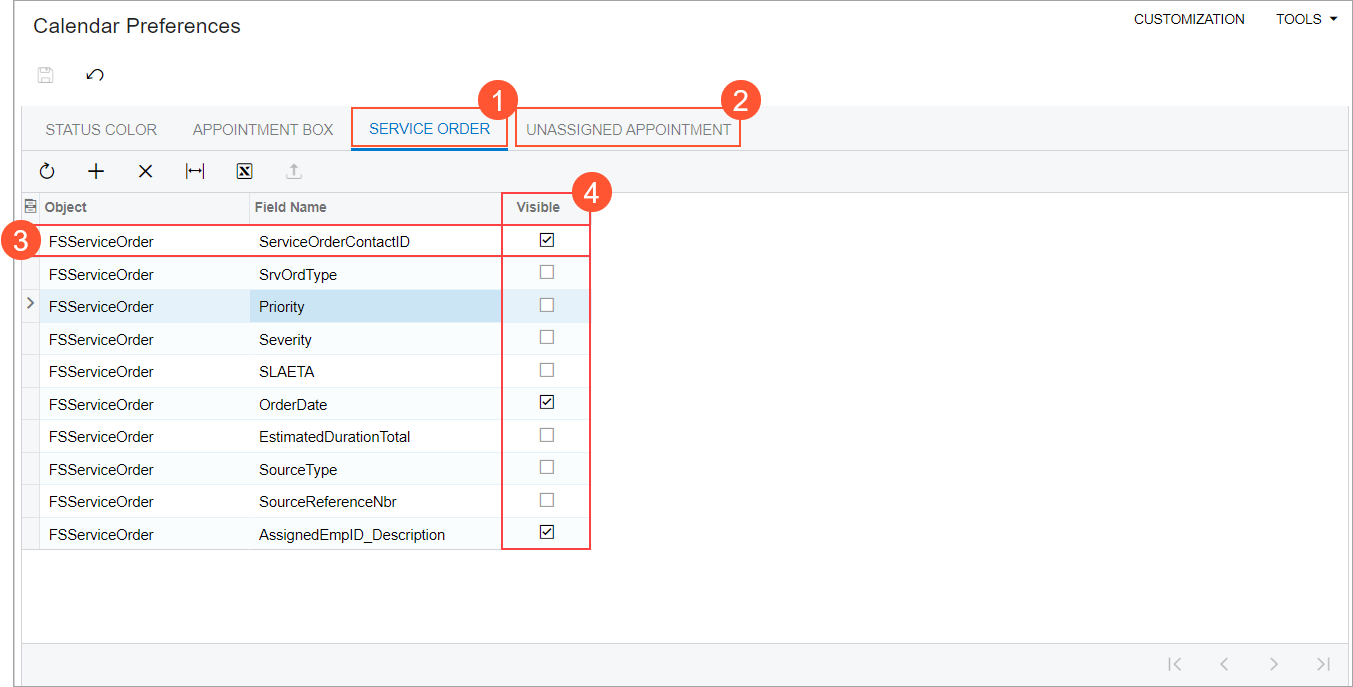Viewport: 1353px width, 687px height.
Task: Click the Customization menu link
Action: (1189, 19)
